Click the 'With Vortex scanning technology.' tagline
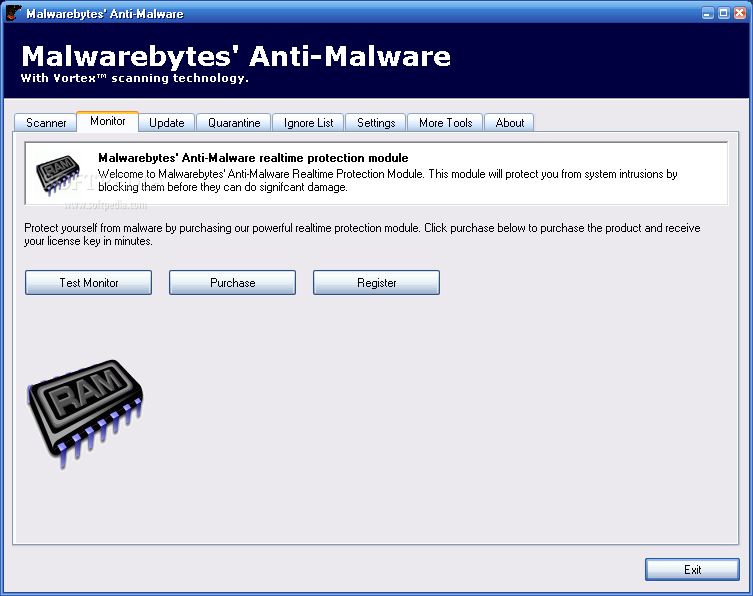The width and height of the screenshot is (753, 596). [x=134, y=78]
